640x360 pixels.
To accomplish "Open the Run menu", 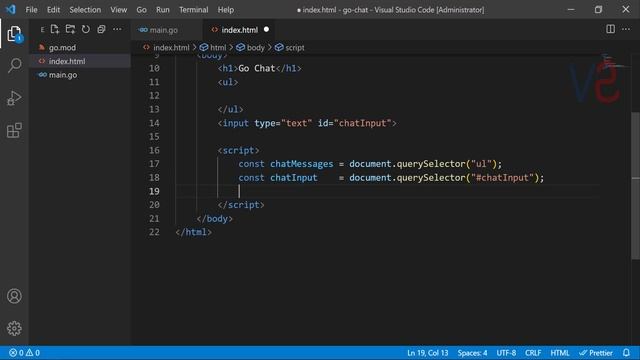I will (x=162, y=9).
